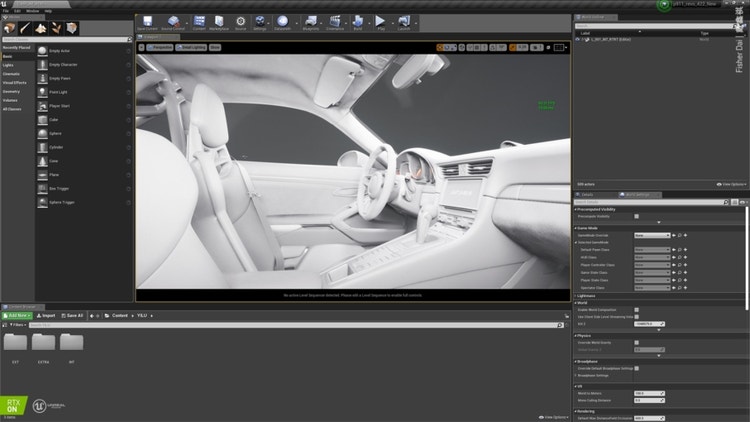Screen dimensions: 750x422
Task: Open the Marketplace from the toolbar
Action: [219, 21]
